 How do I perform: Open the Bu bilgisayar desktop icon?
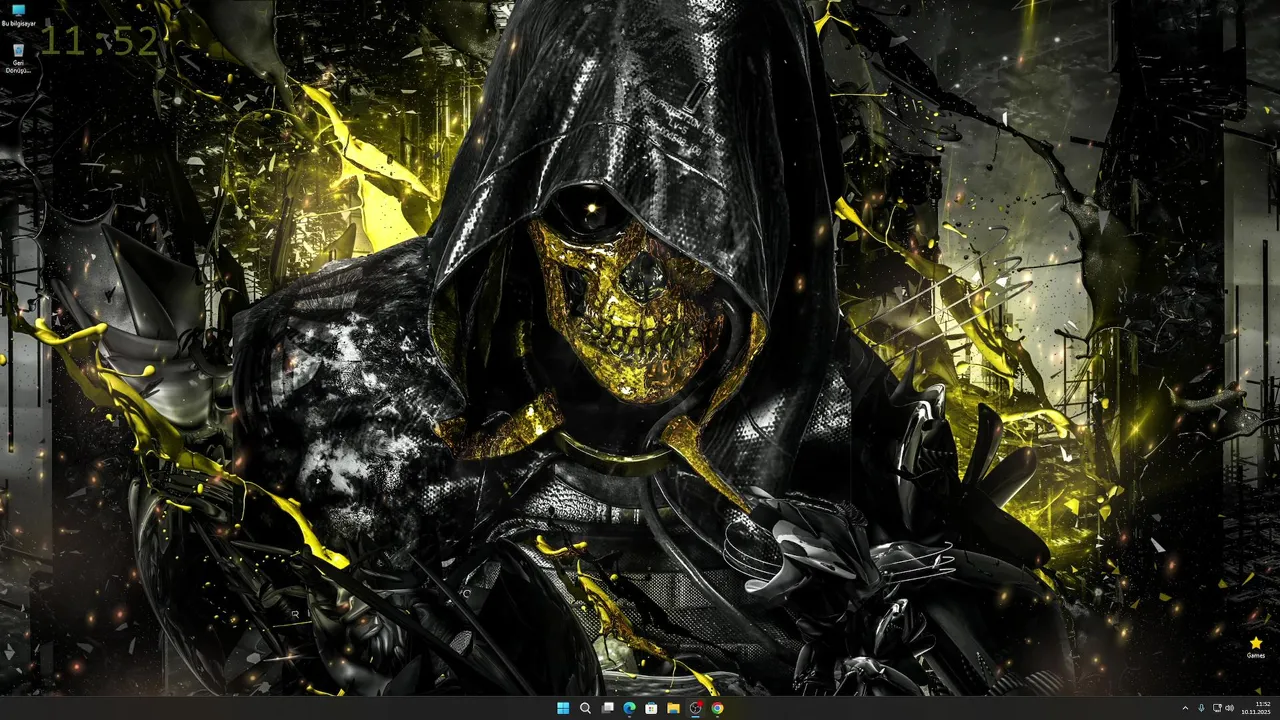(x=18, y=15)
